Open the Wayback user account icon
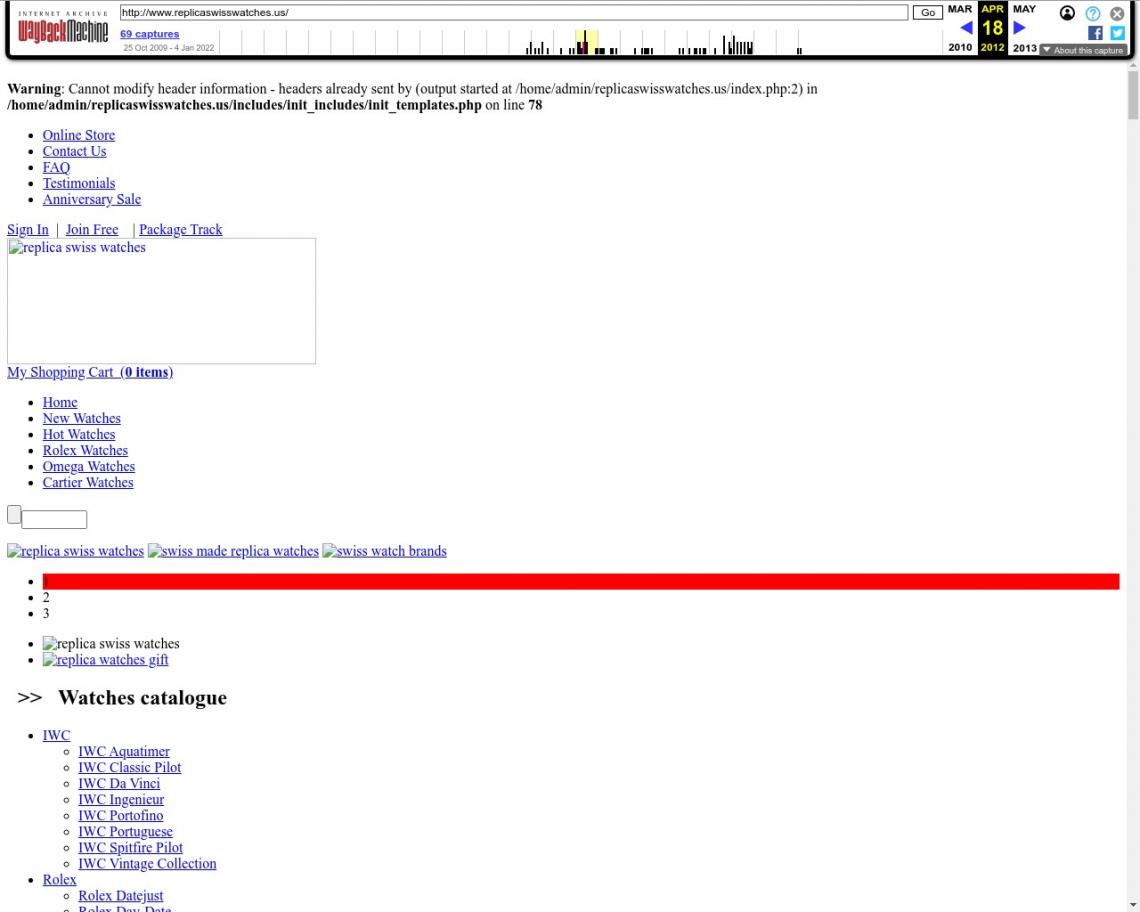 point(1067,13)
